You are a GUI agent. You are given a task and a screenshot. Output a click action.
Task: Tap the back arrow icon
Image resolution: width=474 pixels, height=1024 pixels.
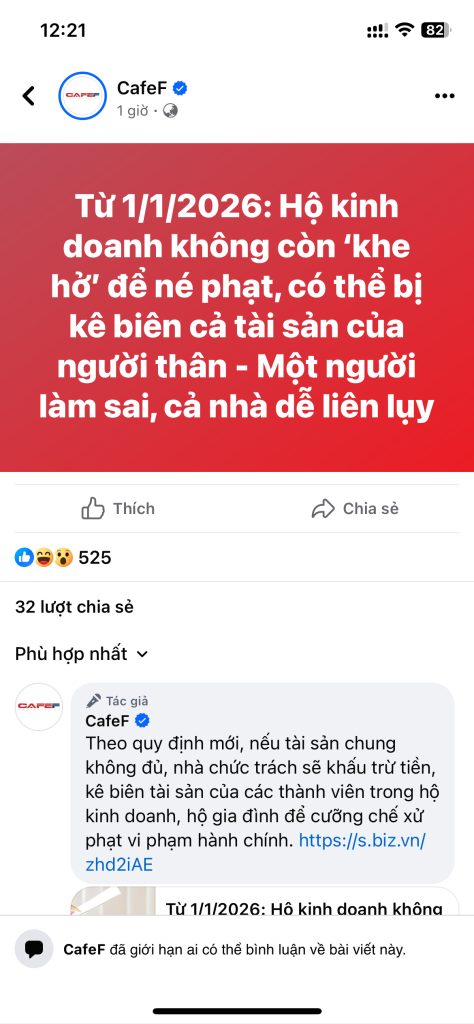pyautogui.click(x=28, y=96)
